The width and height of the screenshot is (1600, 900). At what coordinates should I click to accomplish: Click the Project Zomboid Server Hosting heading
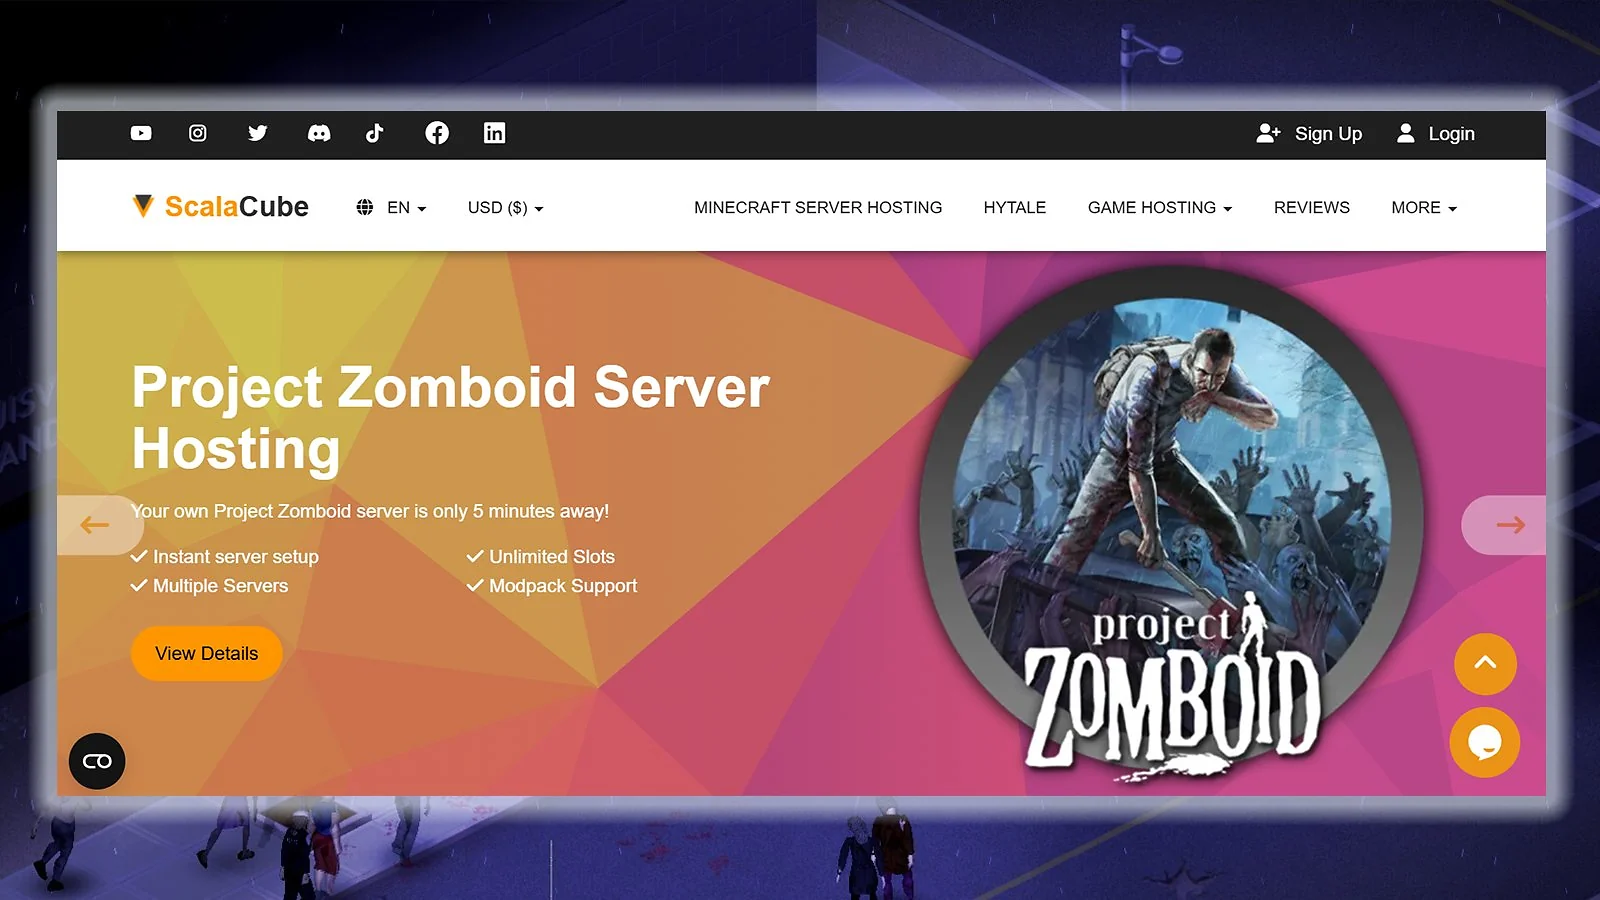451,417
